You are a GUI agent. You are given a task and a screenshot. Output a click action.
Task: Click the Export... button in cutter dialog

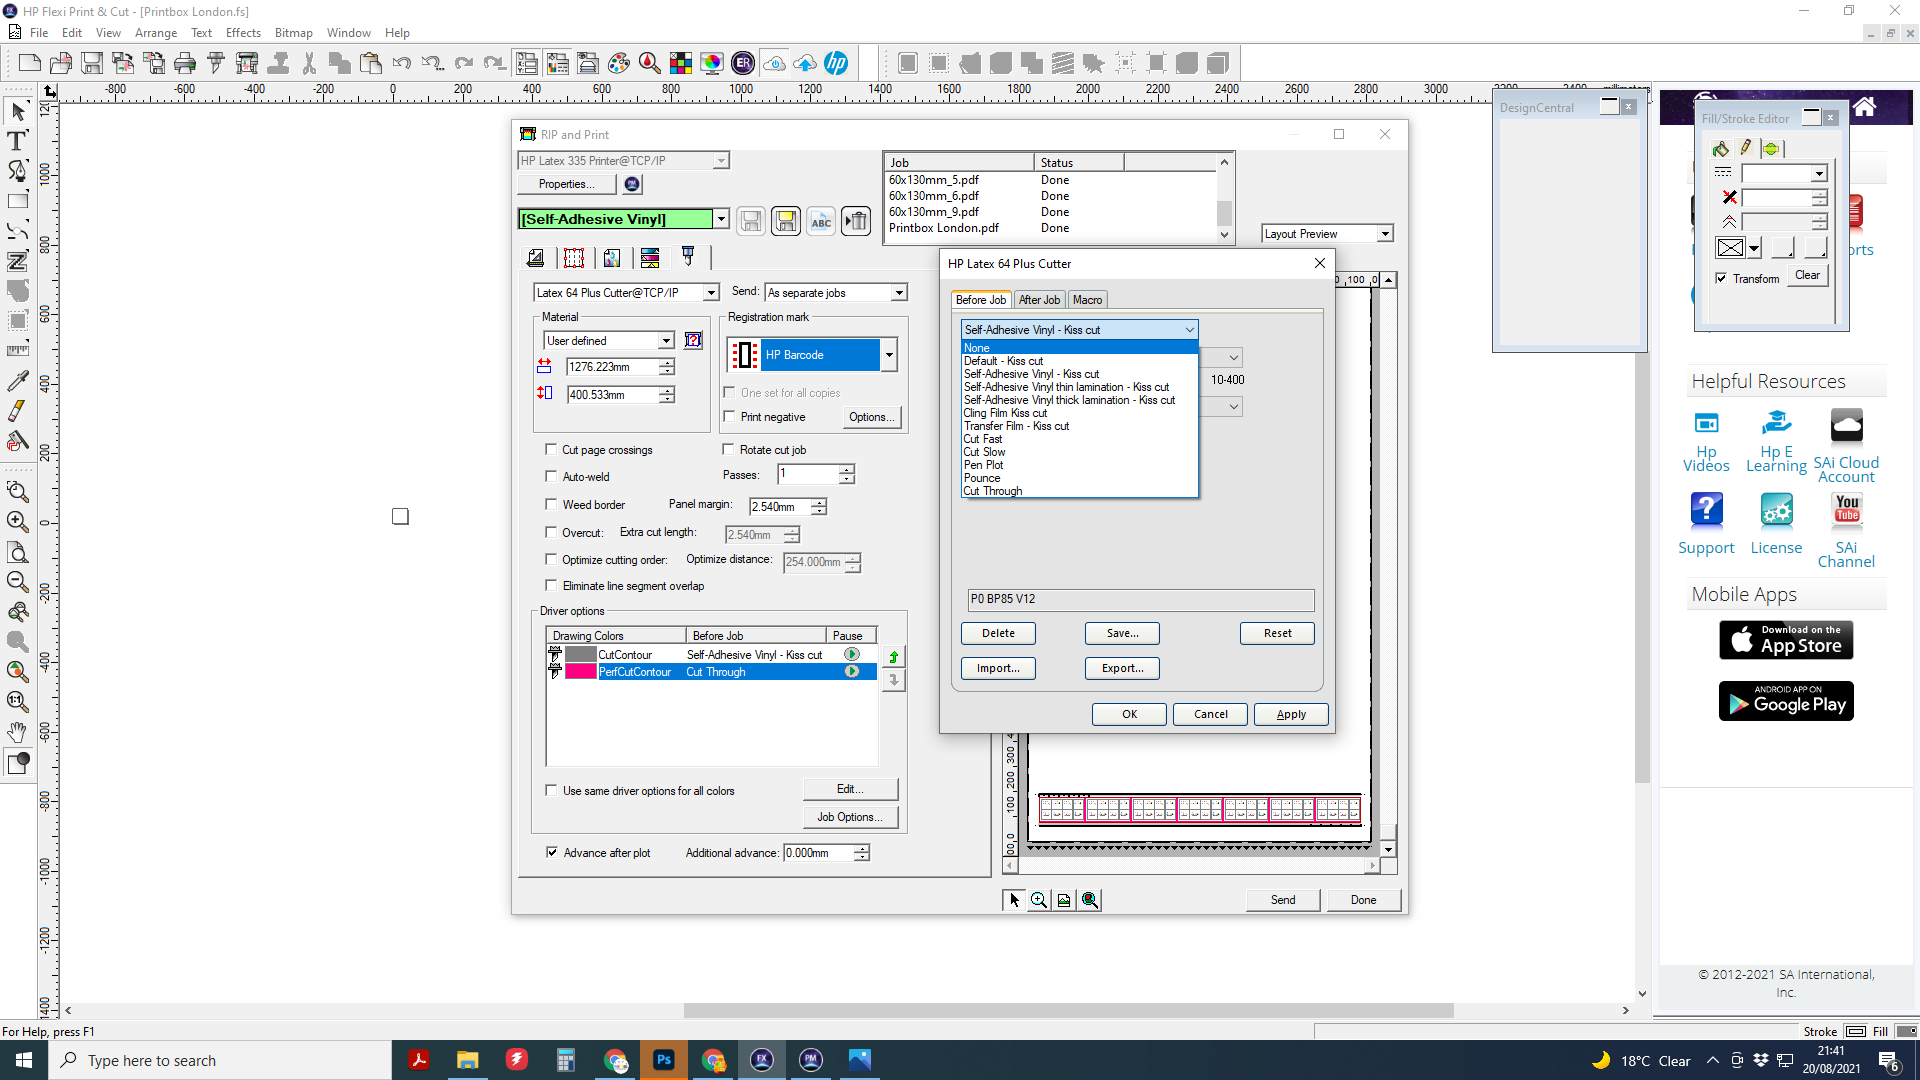1122,668
